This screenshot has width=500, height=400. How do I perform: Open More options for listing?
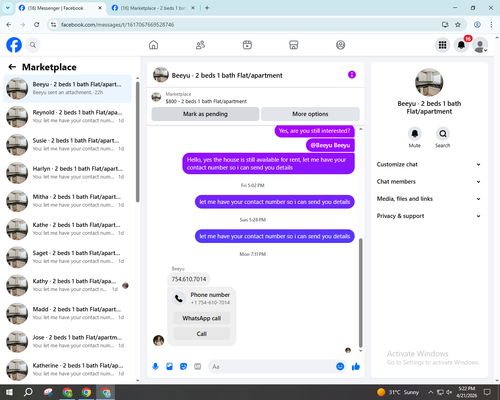(310, 114)
